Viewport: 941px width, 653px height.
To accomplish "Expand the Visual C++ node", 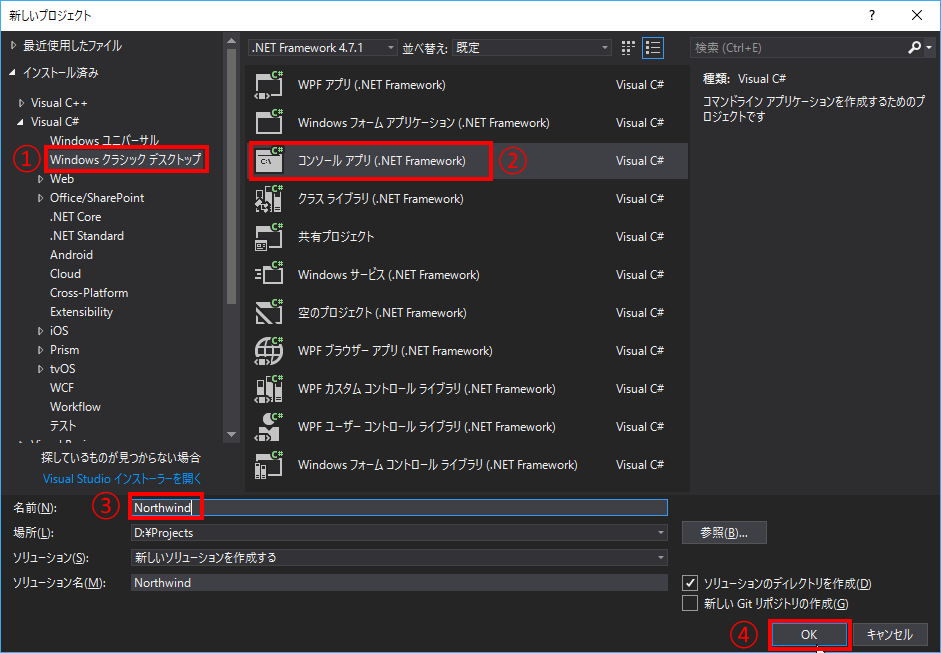I will tap(22, 103).
